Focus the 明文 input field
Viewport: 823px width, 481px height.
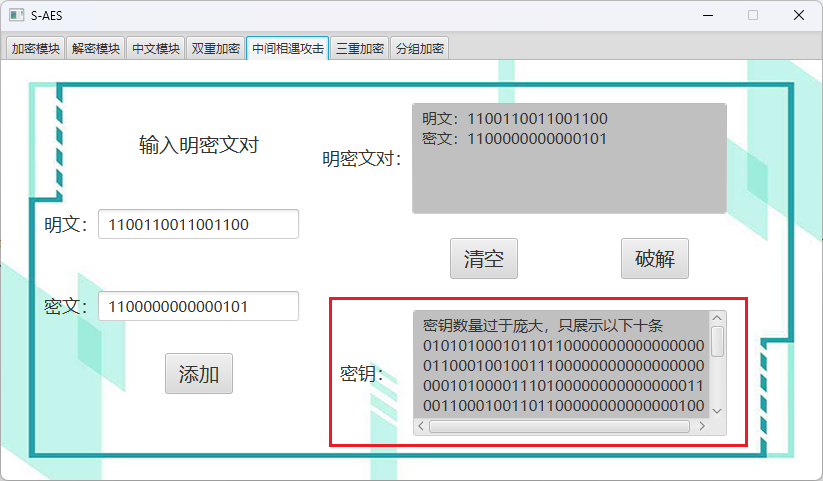(198, 224)
